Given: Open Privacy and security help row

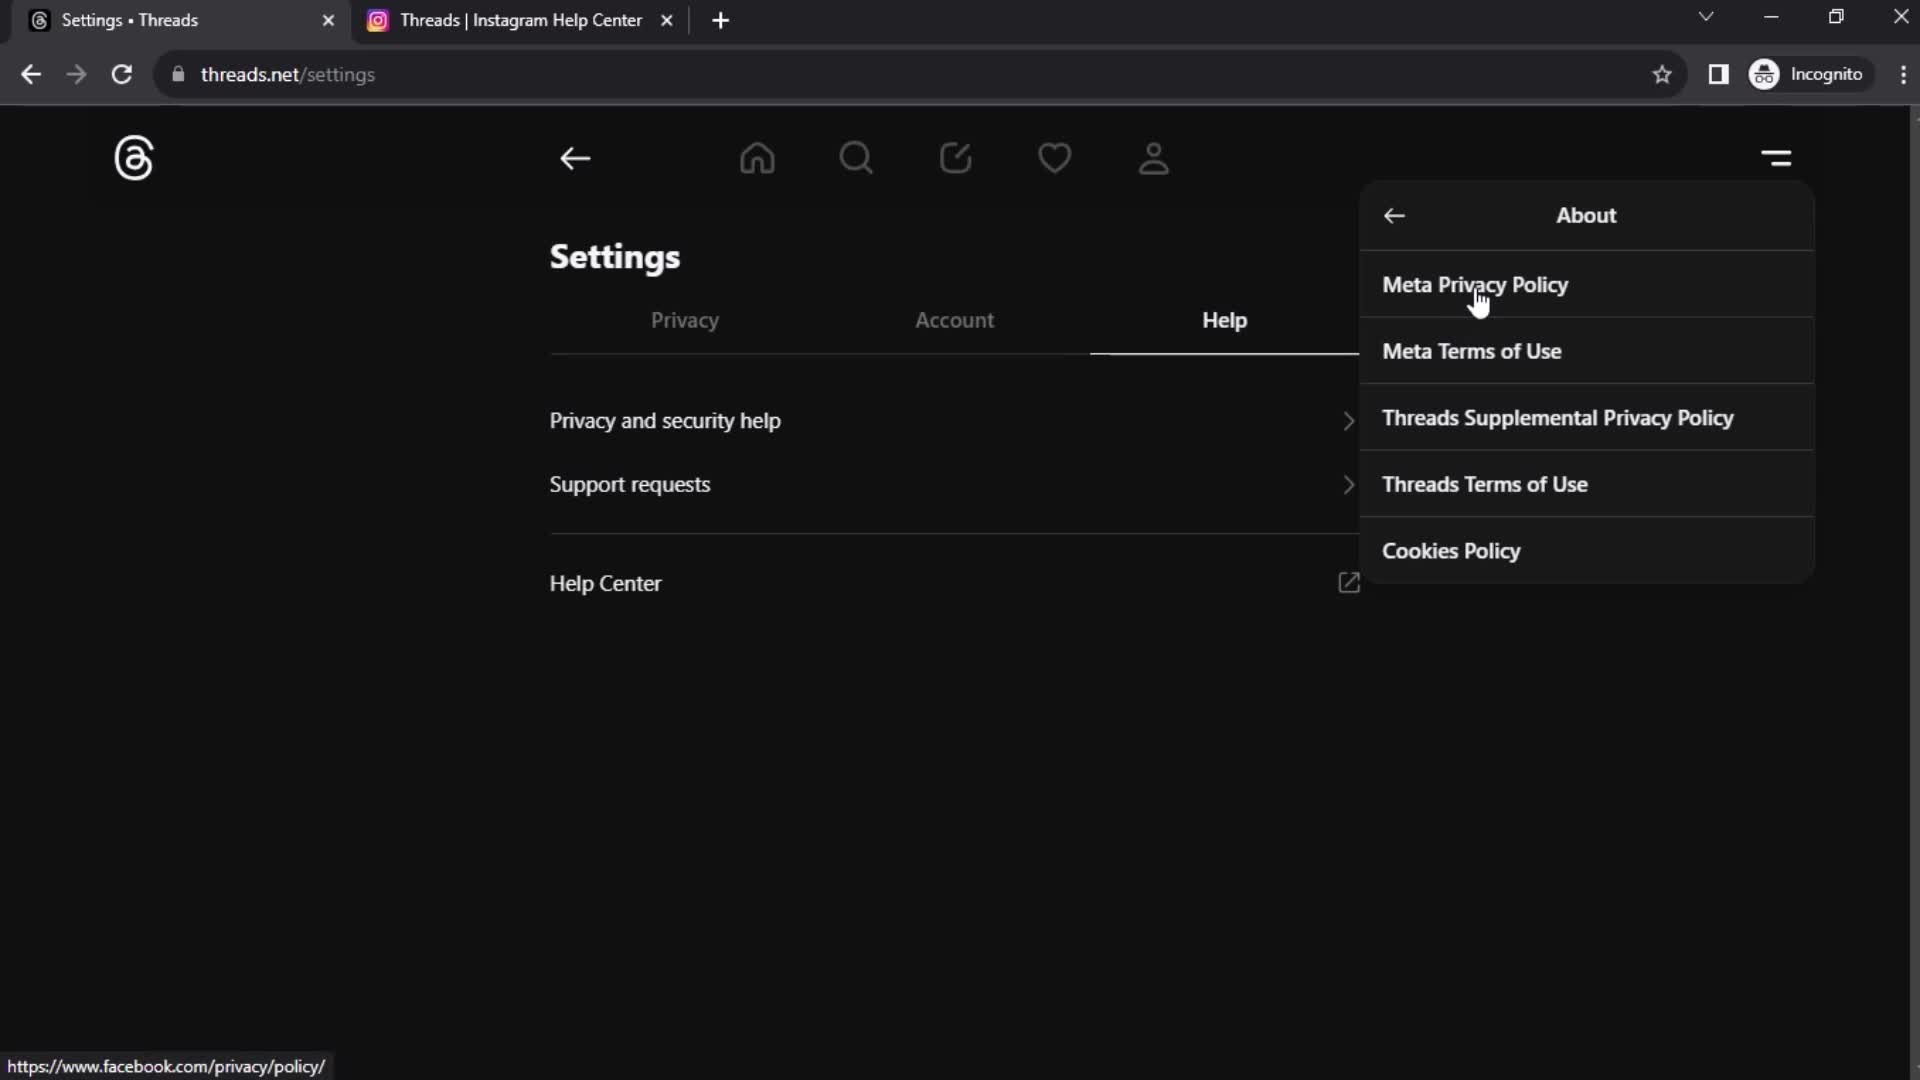Looking at the screenshot, I should click(x=954, y=421).
